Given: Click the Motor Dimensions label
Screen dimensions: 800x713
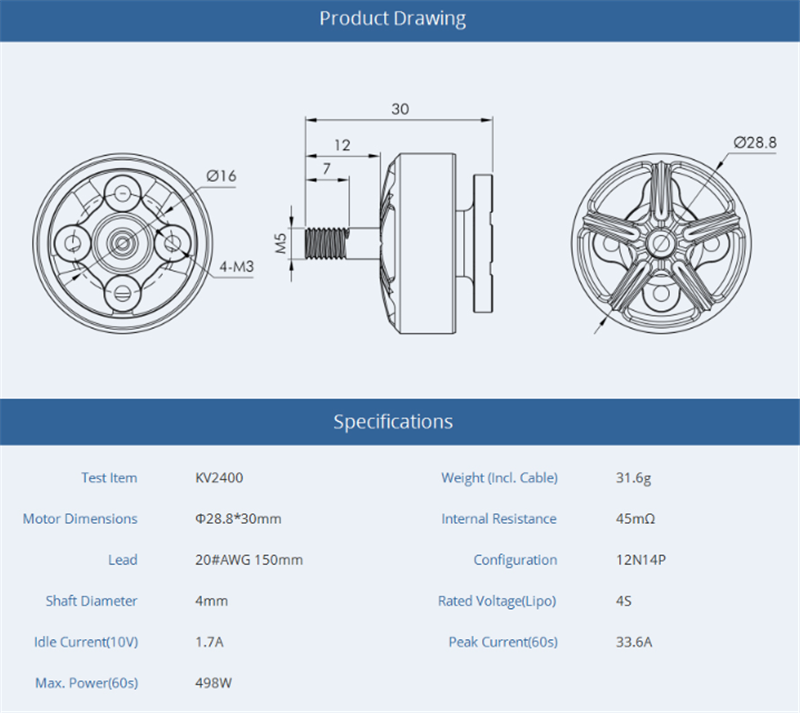Looking at the screenshot, I should [x=80, y=519].
